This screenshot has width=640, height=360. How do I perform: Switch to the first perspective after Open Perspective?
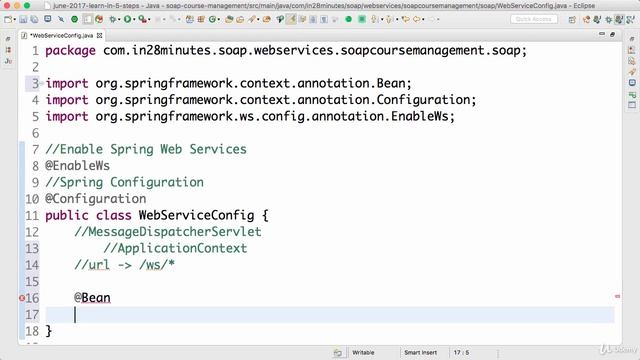pos(587,20)
